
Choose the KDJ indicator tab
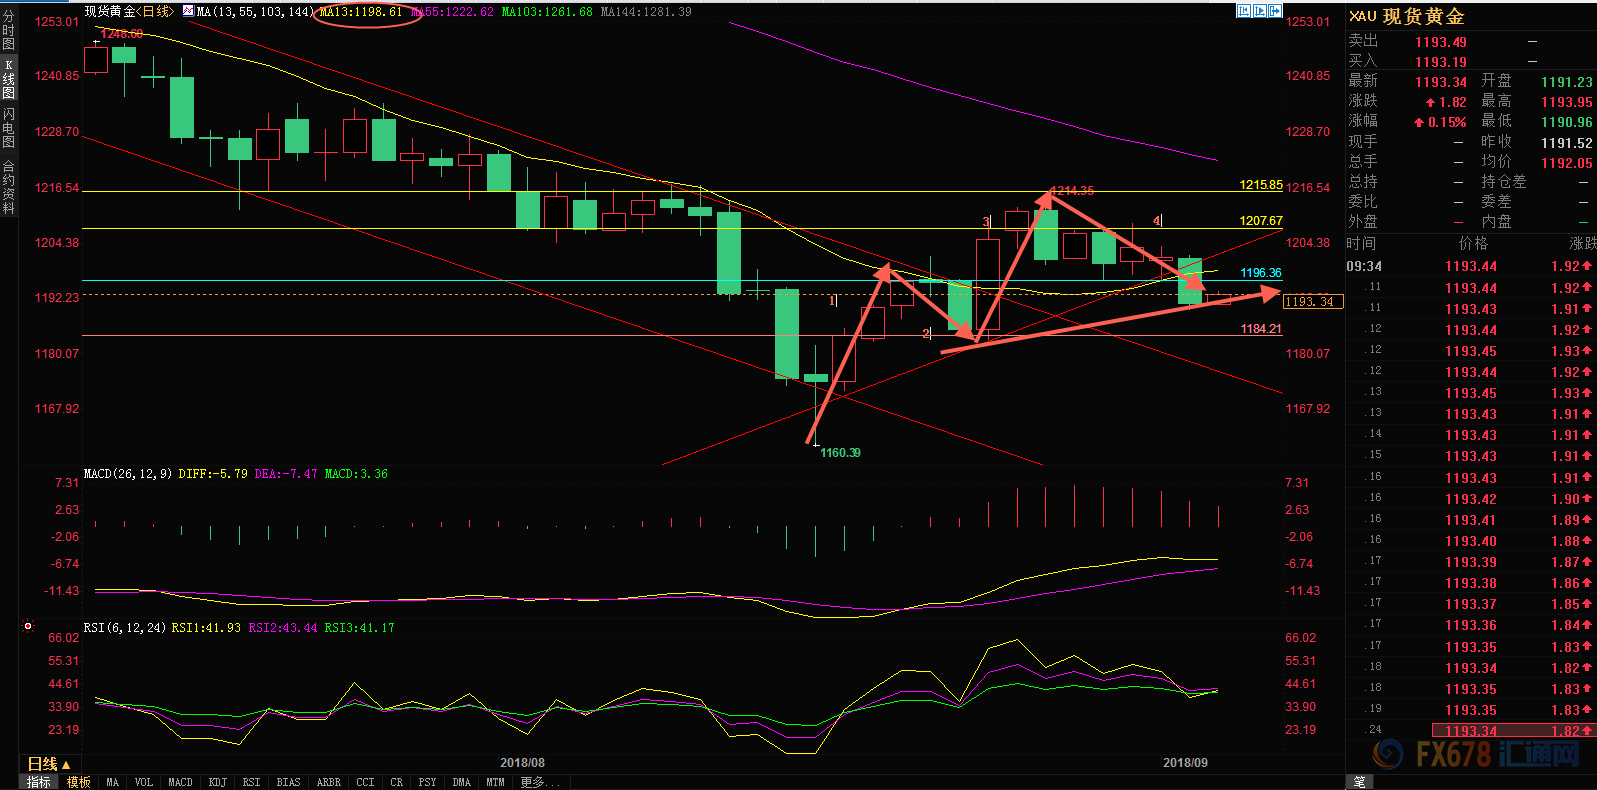click(x=217, y=782)
